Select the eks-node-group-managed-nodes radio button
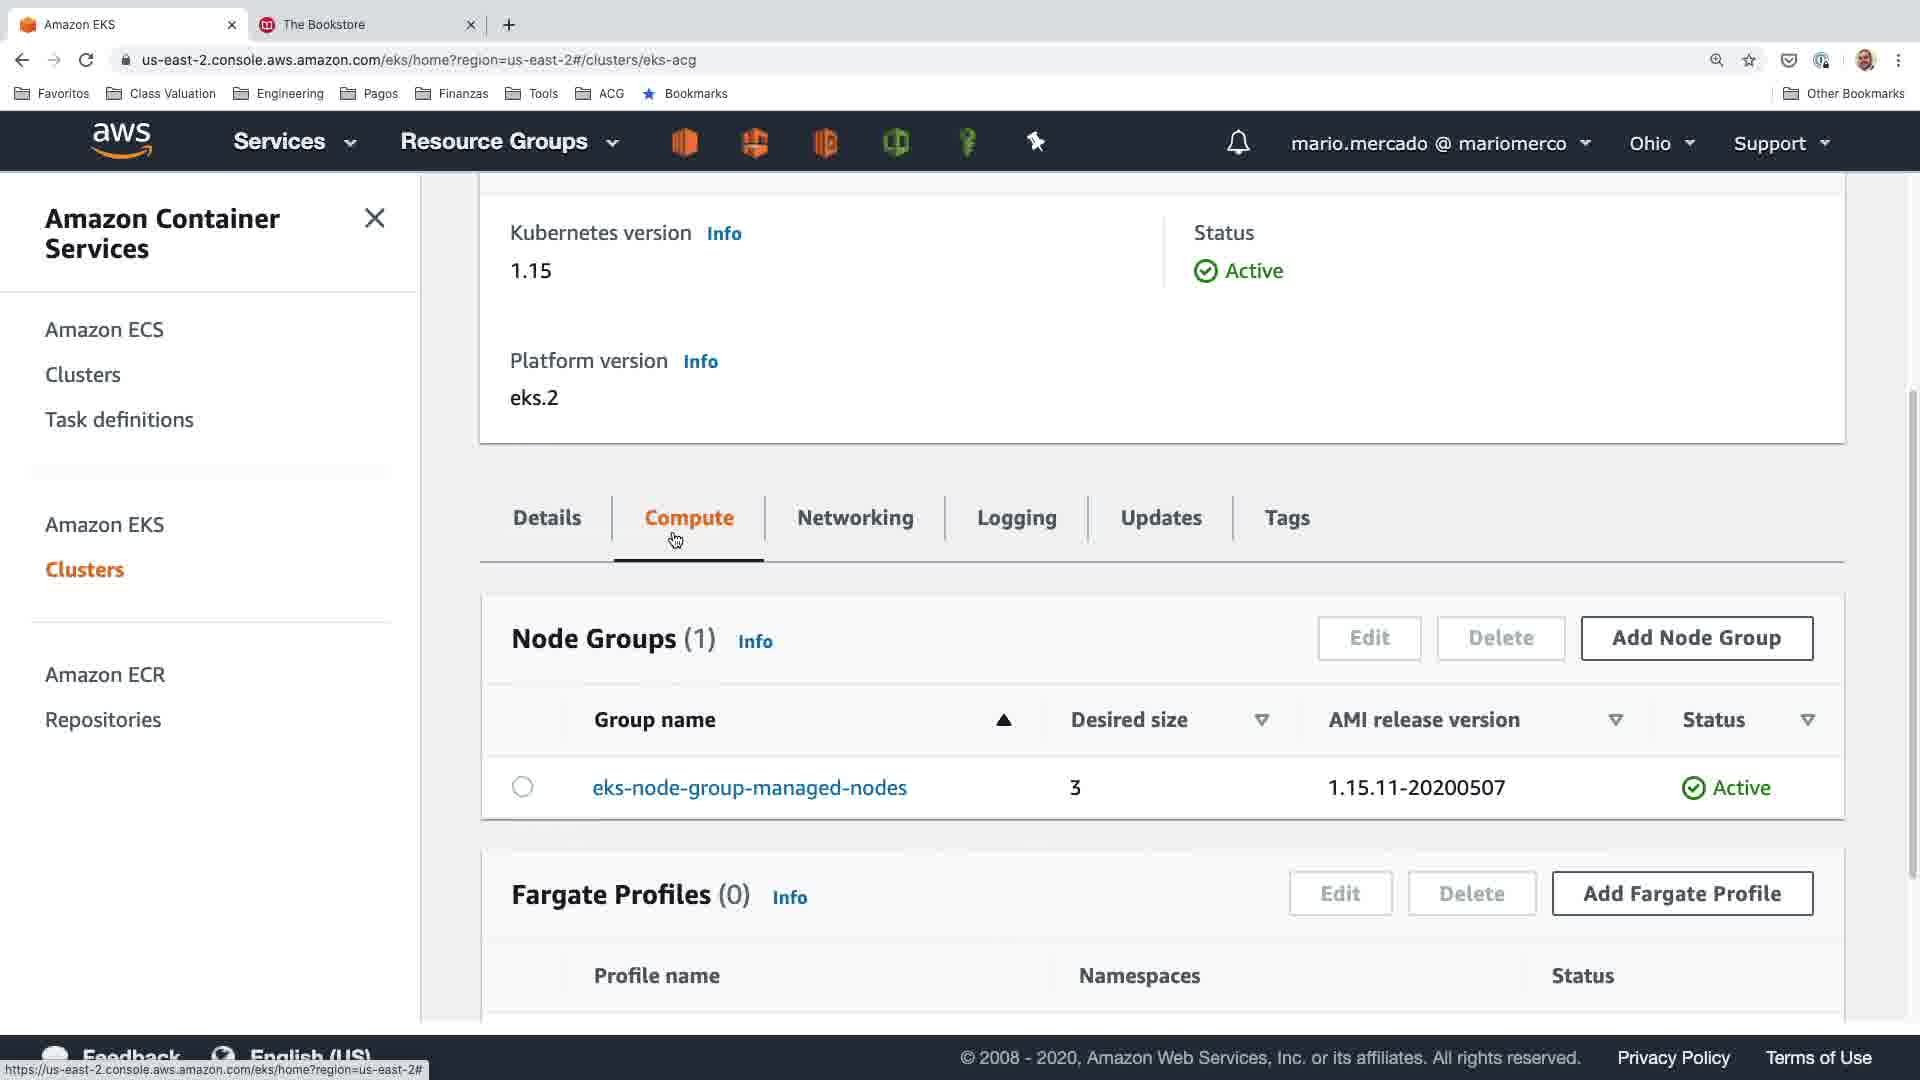The width and height of the screenshot is (1920, 1080). click(522, 787)
